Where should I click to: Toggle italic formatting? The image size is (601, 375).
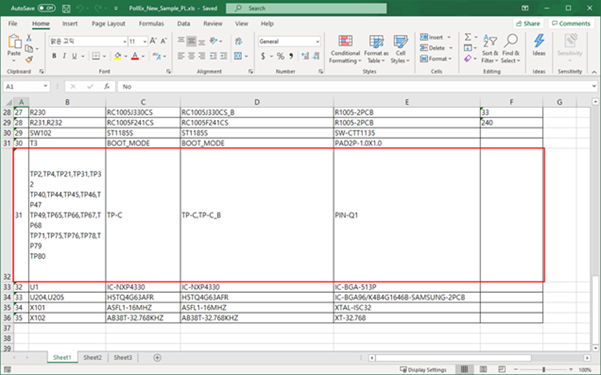(64, 56)
